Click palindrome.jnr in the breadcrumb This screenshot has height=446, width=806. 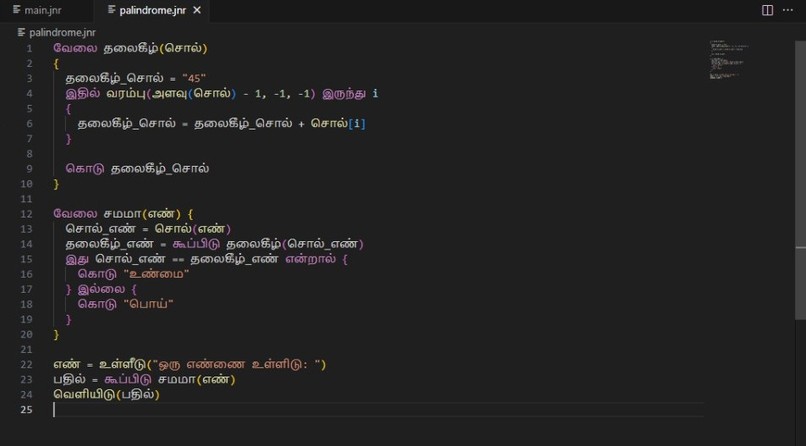pos(62,32)
